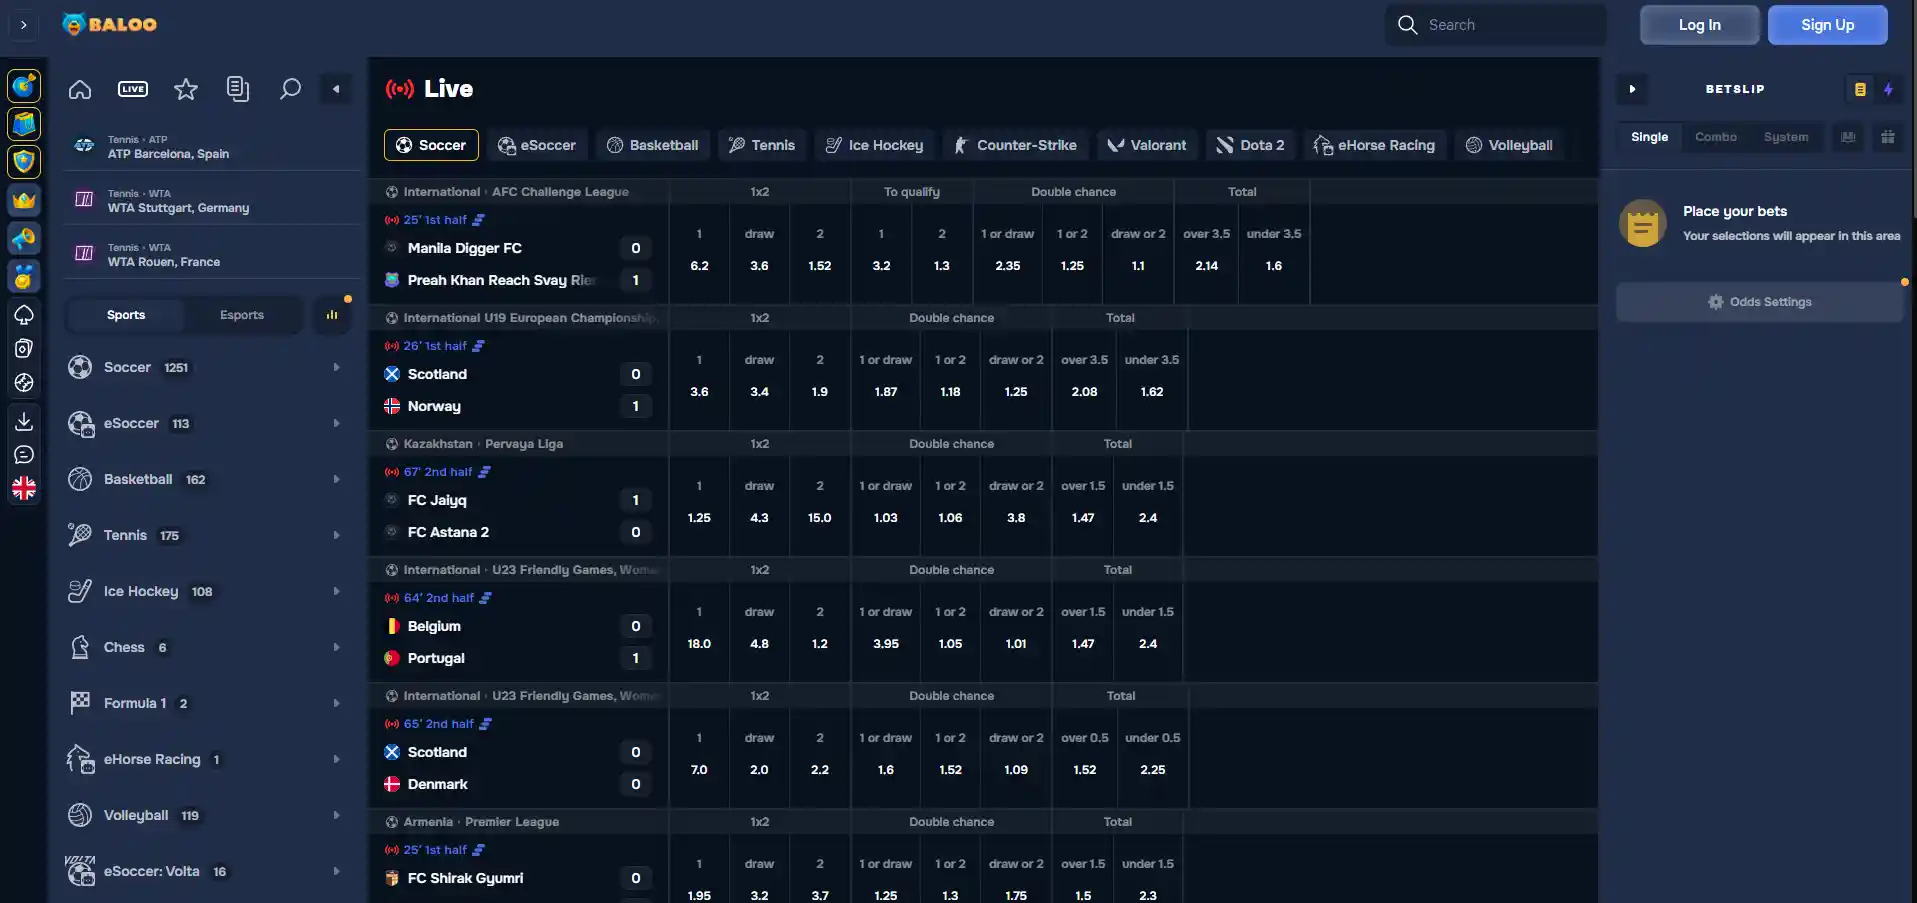Select the Combo bet type
The height and width of the screenshot is (903, 1917).
click(1716, 137)
